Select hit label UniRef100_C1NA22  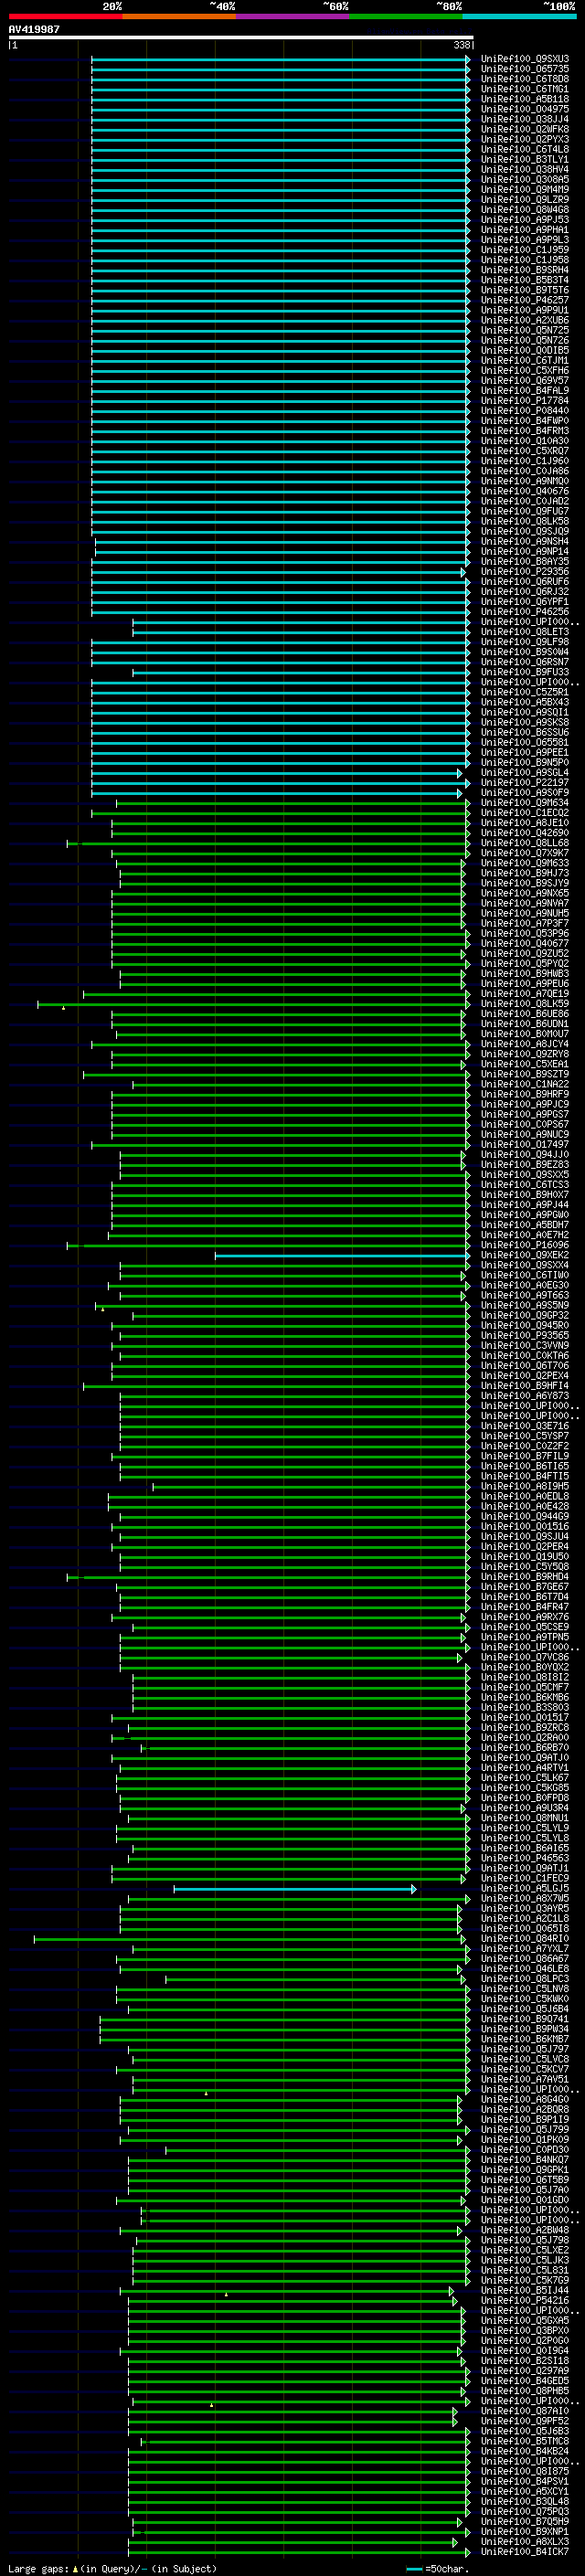[x=525, y=1084]
